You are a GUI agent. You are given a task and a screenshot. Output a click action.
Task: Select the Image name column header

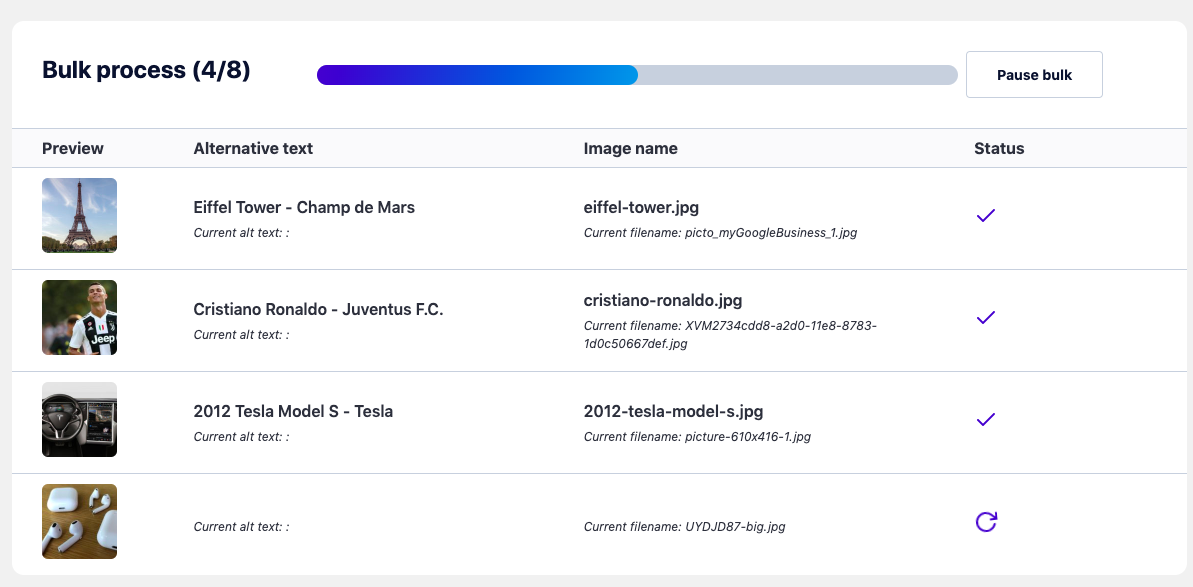(631, 148)
